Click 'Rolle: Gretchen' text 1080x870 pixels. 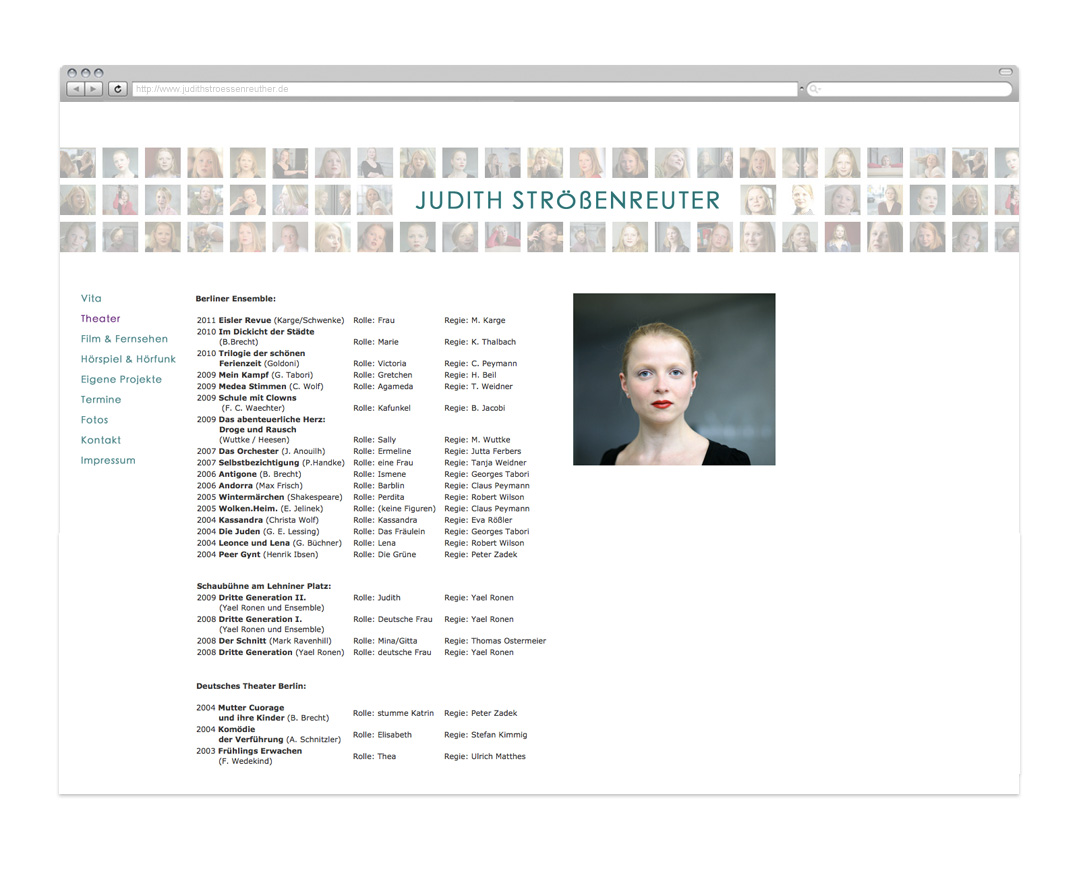tap(382, 375)
